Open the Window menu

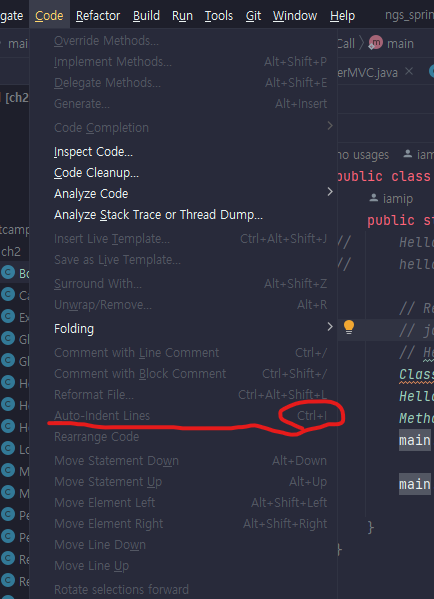coord(295,16)
